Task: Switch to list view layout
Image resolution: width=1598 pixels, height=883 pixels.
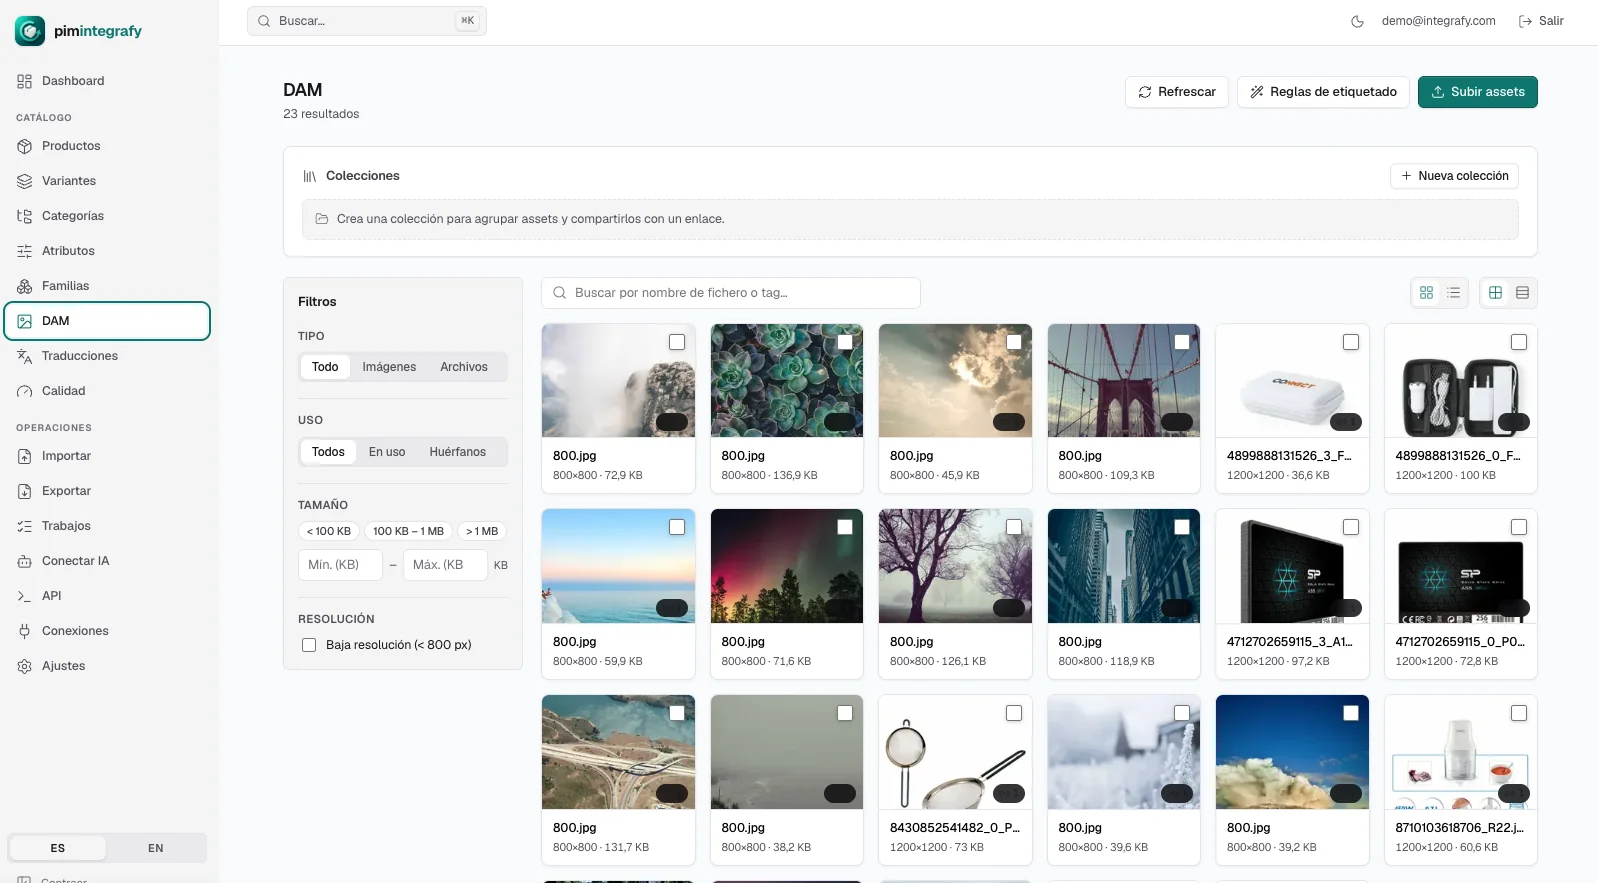Action: pyautogui.click(x=1453, y=293)
